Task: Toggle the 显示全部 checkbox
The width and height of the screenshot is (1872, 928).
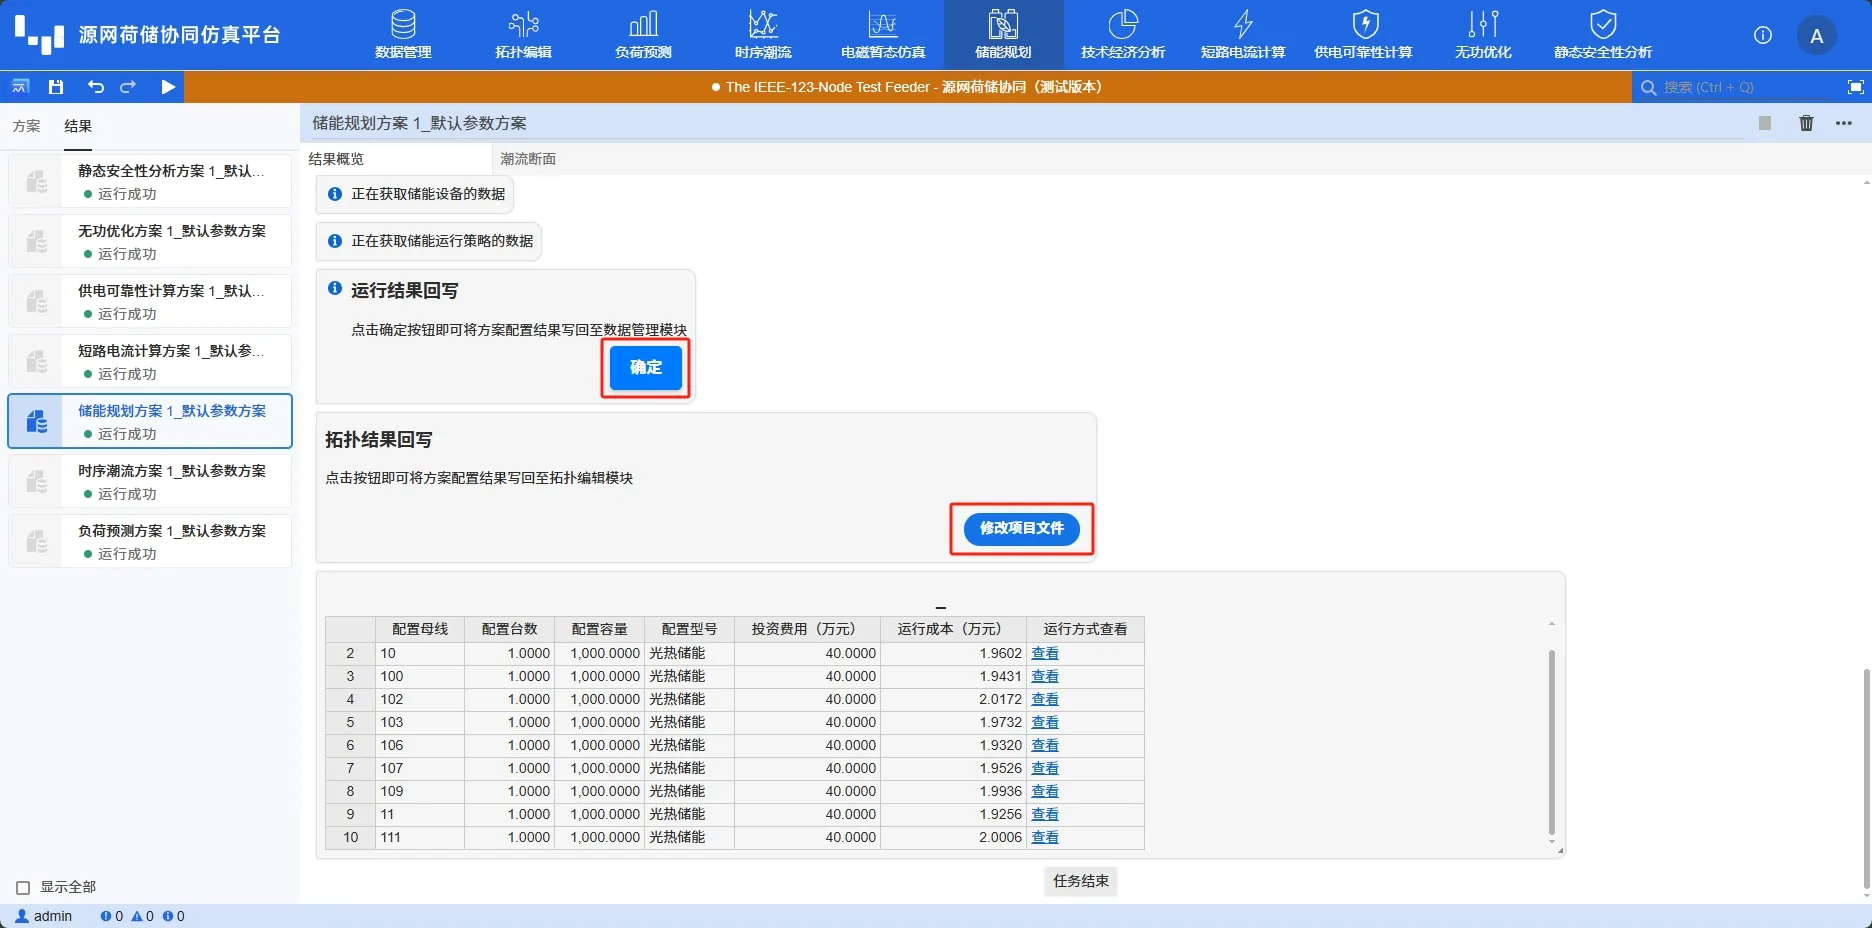Action: click(23, 887)
